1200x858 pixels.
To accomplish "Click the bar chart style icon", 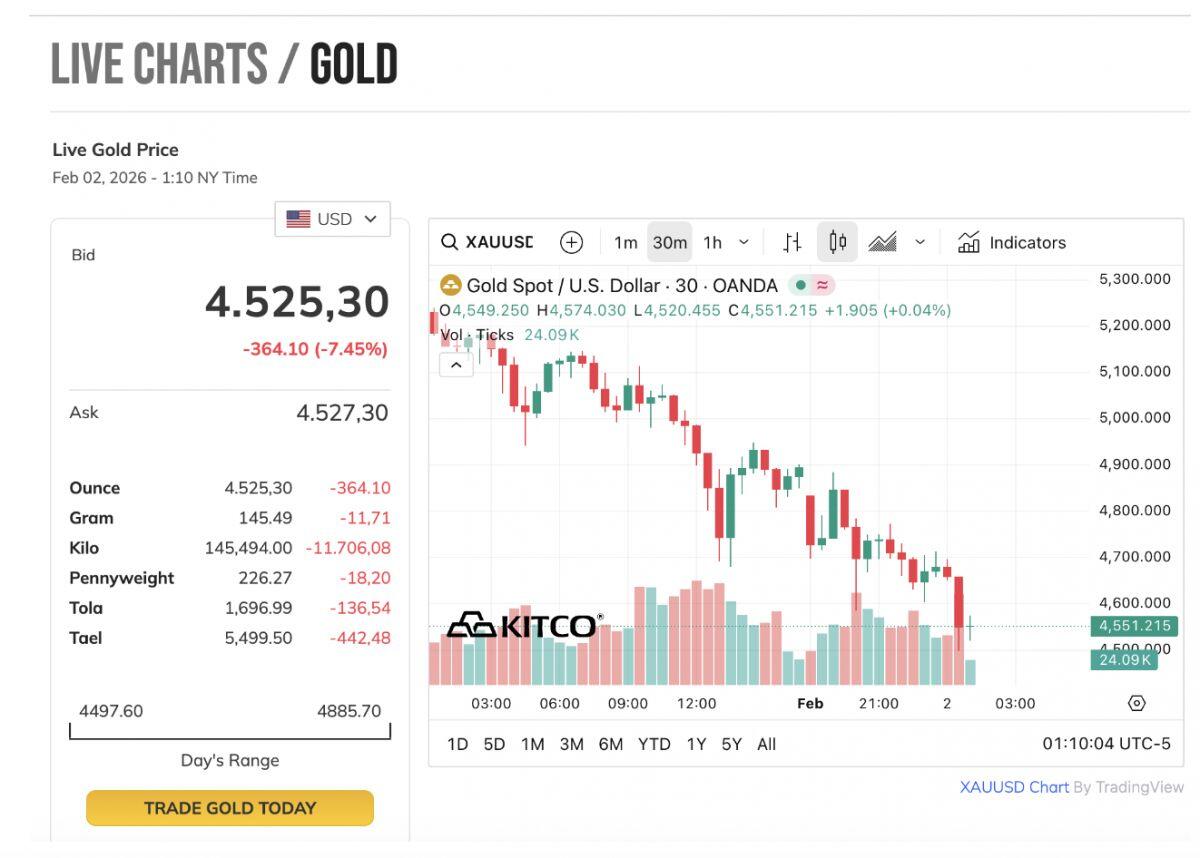I will tap(791, 241).
